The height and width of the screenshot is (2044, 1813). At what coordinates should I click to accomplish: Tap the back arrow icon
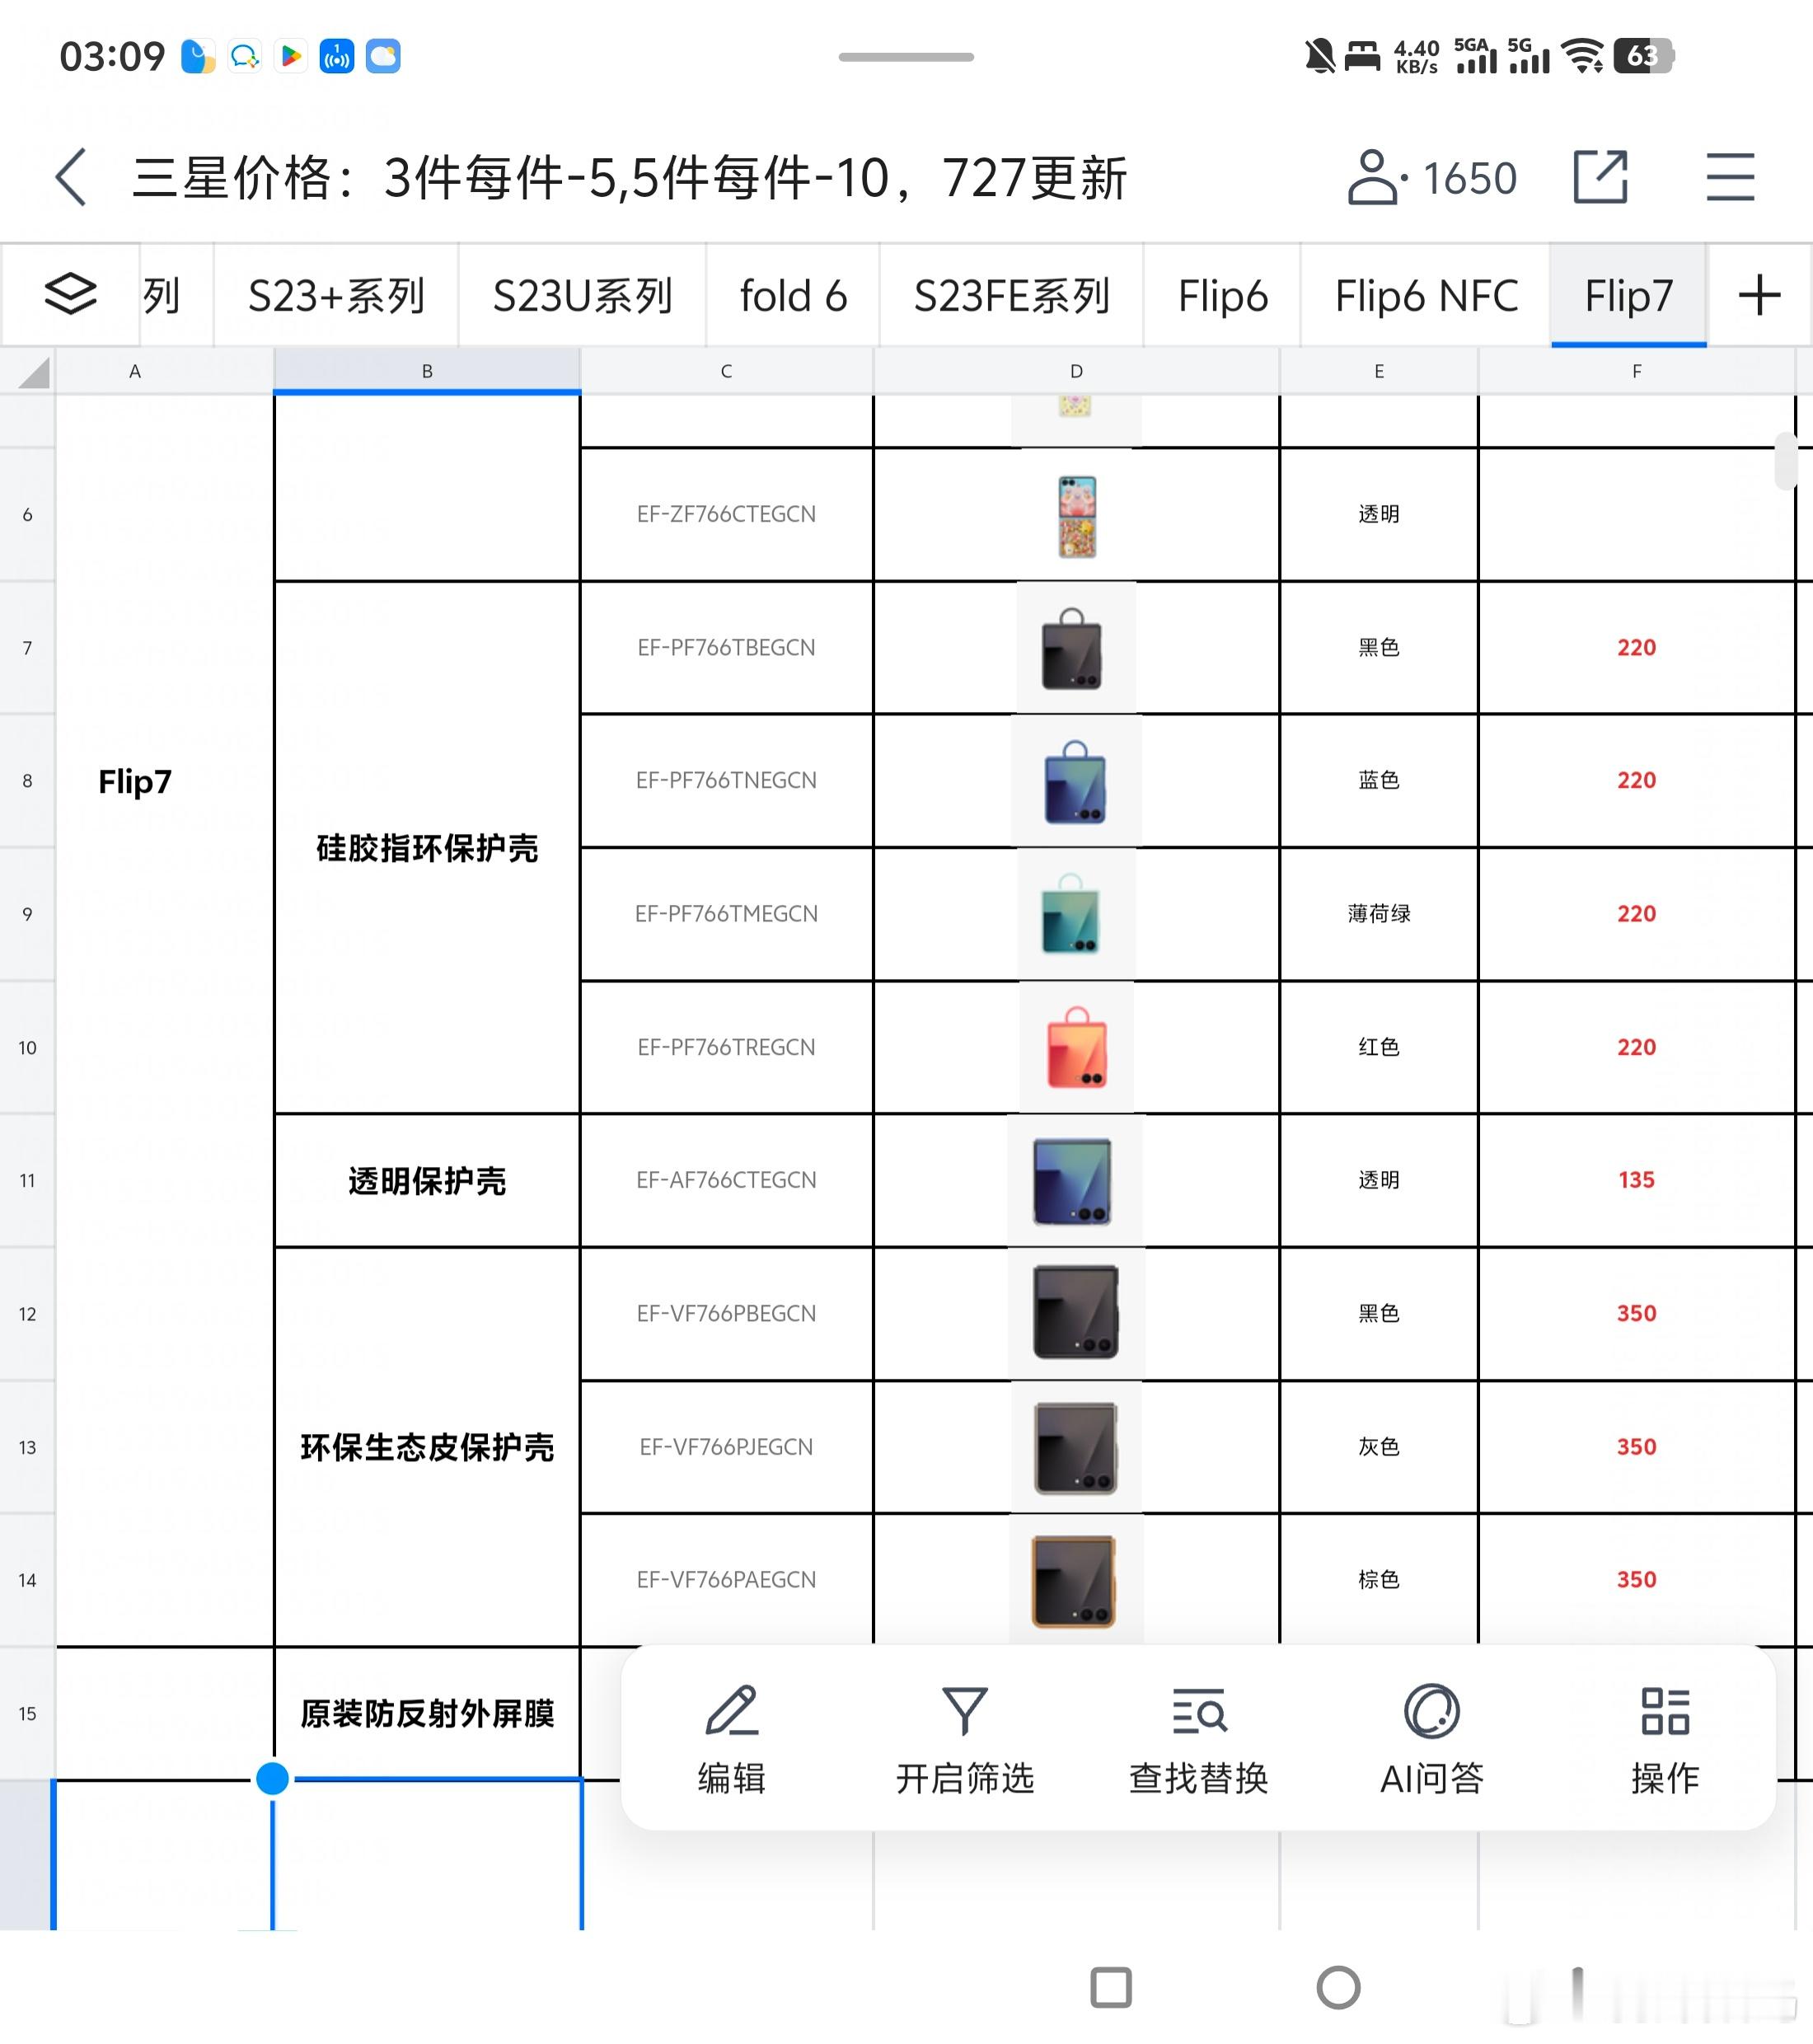(71, 178)
